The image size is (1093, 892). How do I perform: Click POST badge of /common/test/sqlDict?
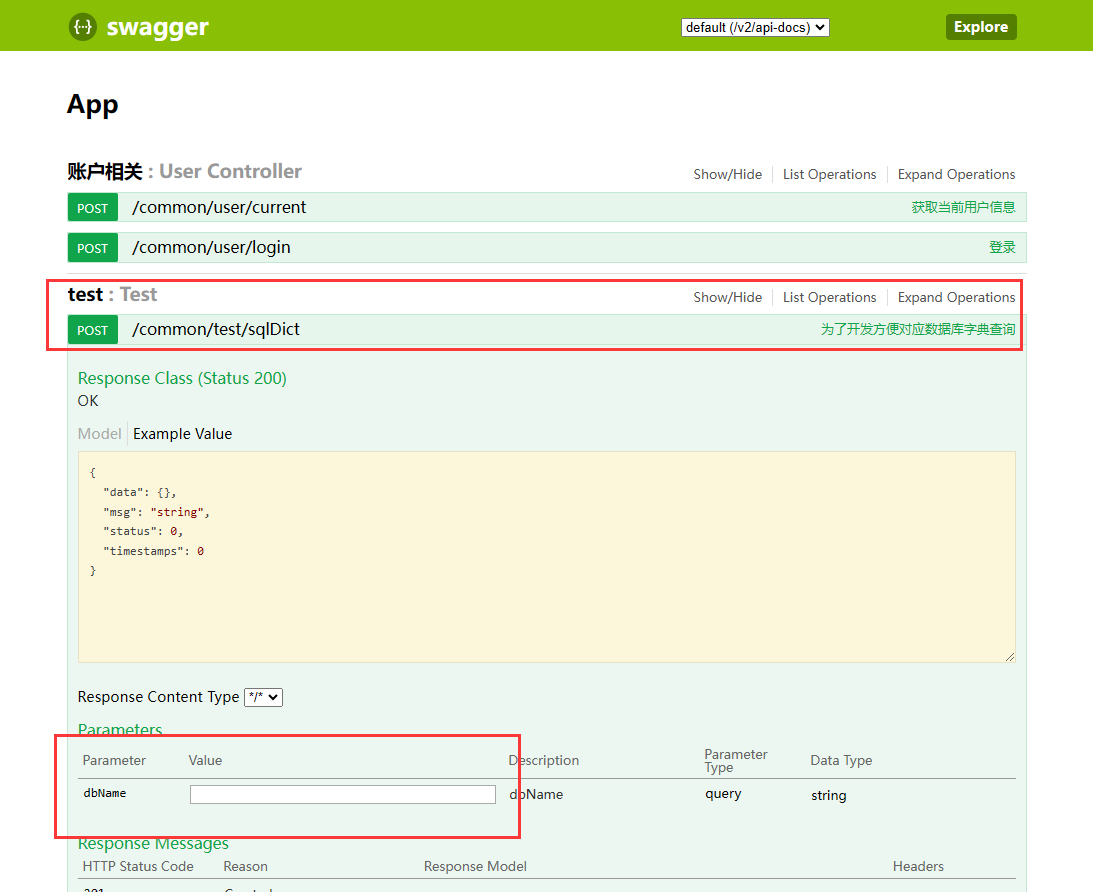93,330
